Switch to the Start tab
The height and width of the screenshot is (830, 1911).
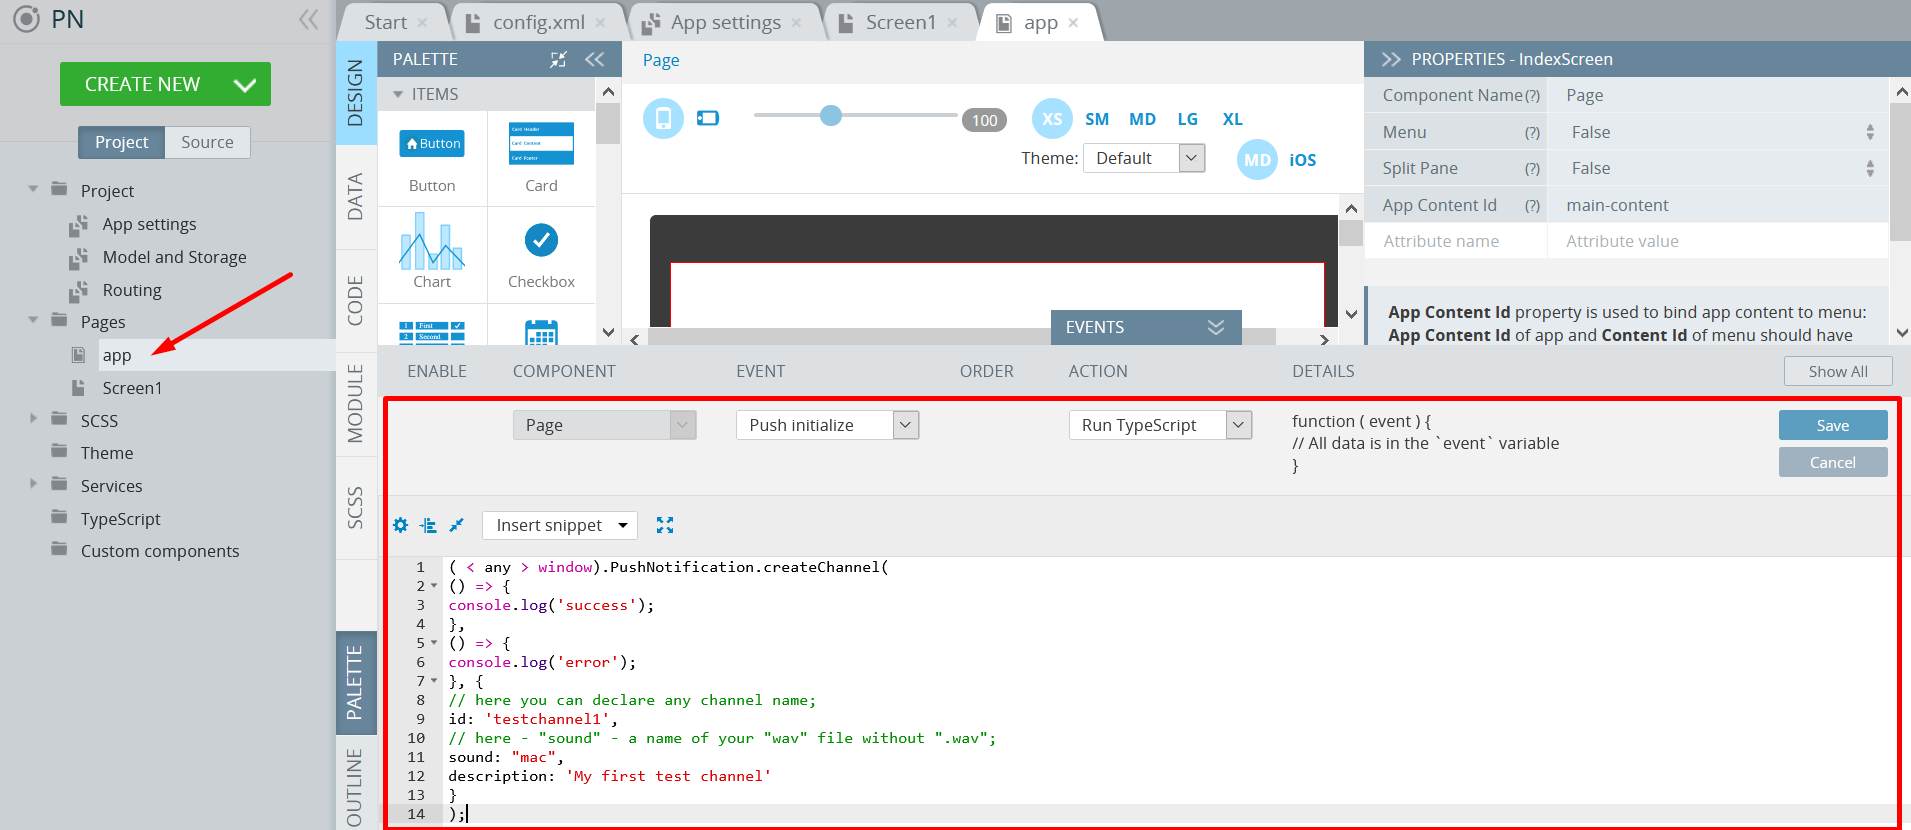pyautogui.click(x=385, y=22)
